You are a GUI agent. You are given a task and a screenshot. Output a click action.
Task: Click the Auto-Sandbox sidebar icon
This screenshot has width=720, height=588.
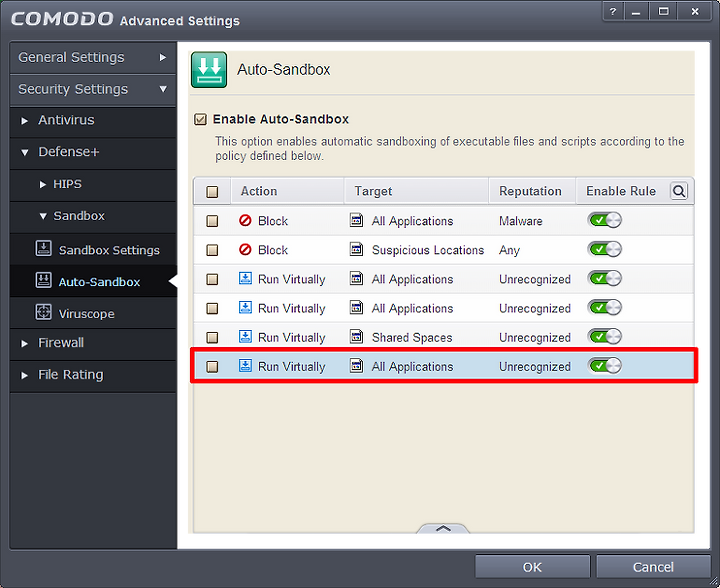click(44, 280)
